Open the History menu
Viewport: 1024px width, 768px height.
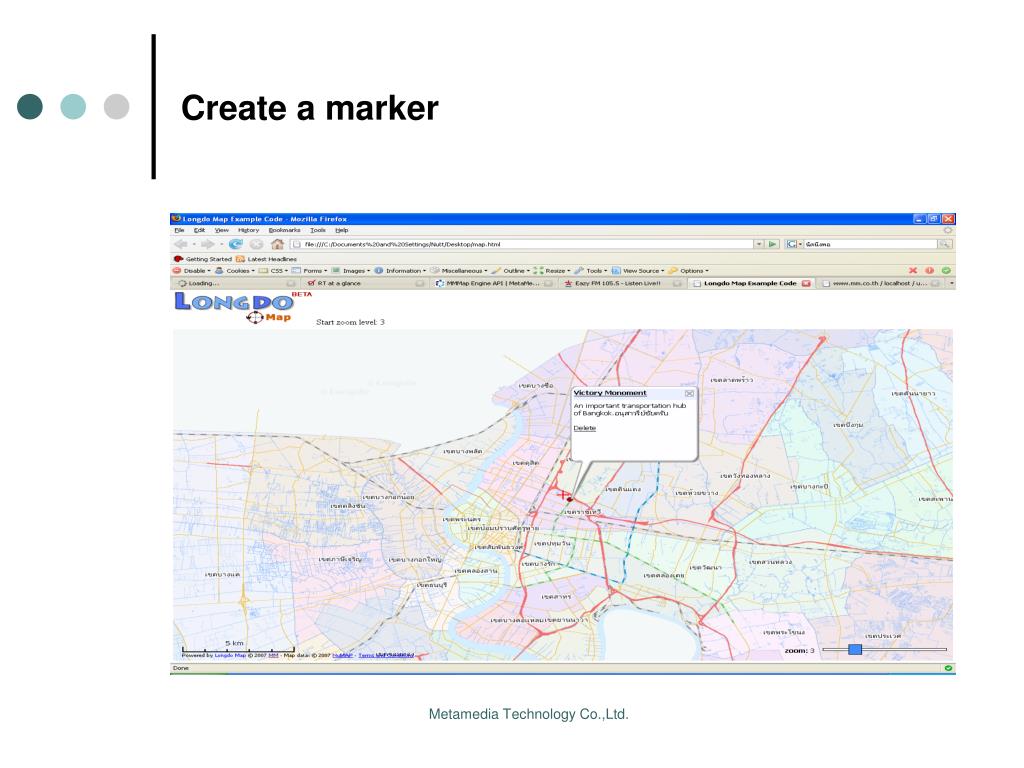[x=248, y=231]
